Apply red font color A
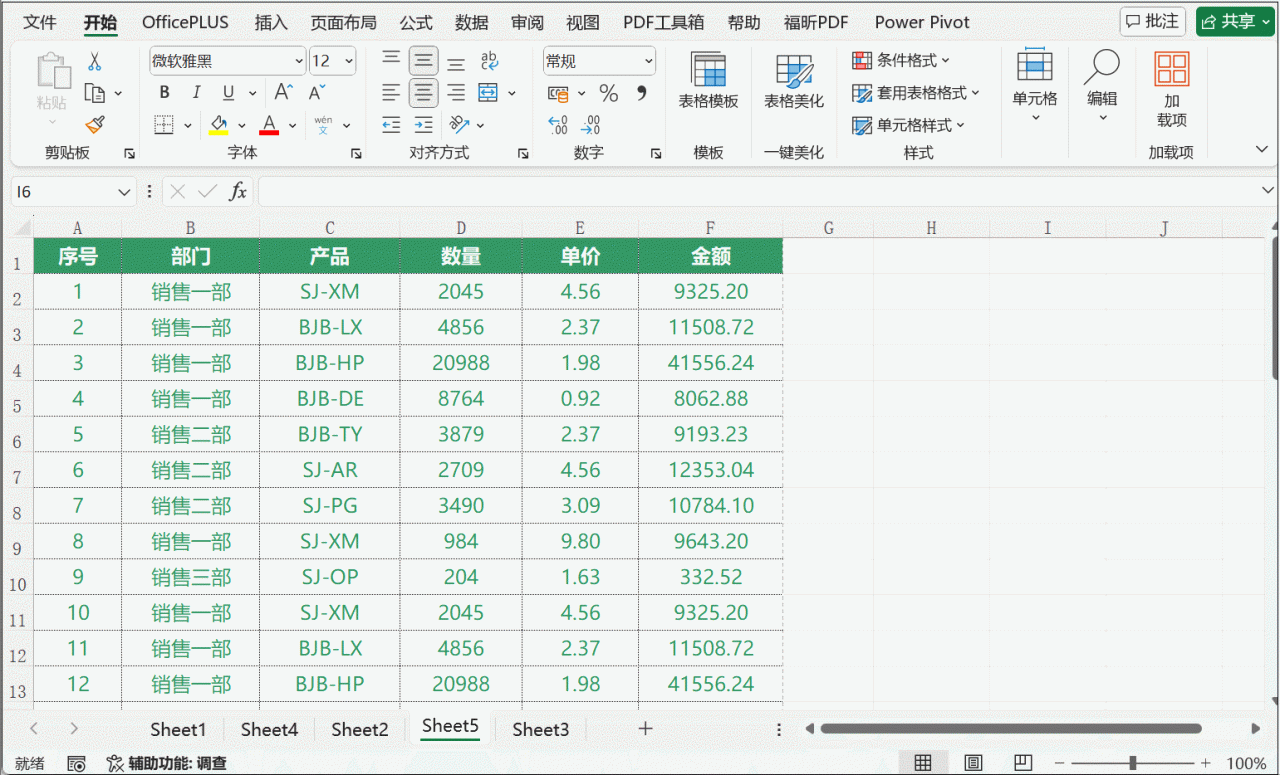Image resolution: width=1280 pixels, height=775 pixels. (x=268, y=125)
